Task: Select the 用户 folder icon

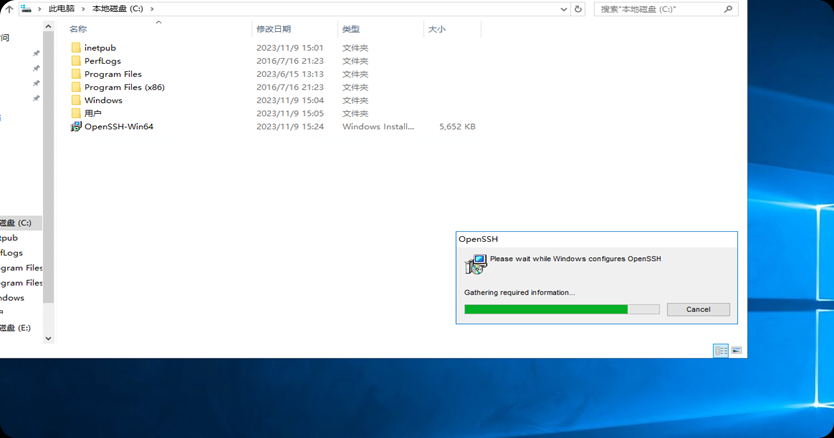Action: [76, 113]
